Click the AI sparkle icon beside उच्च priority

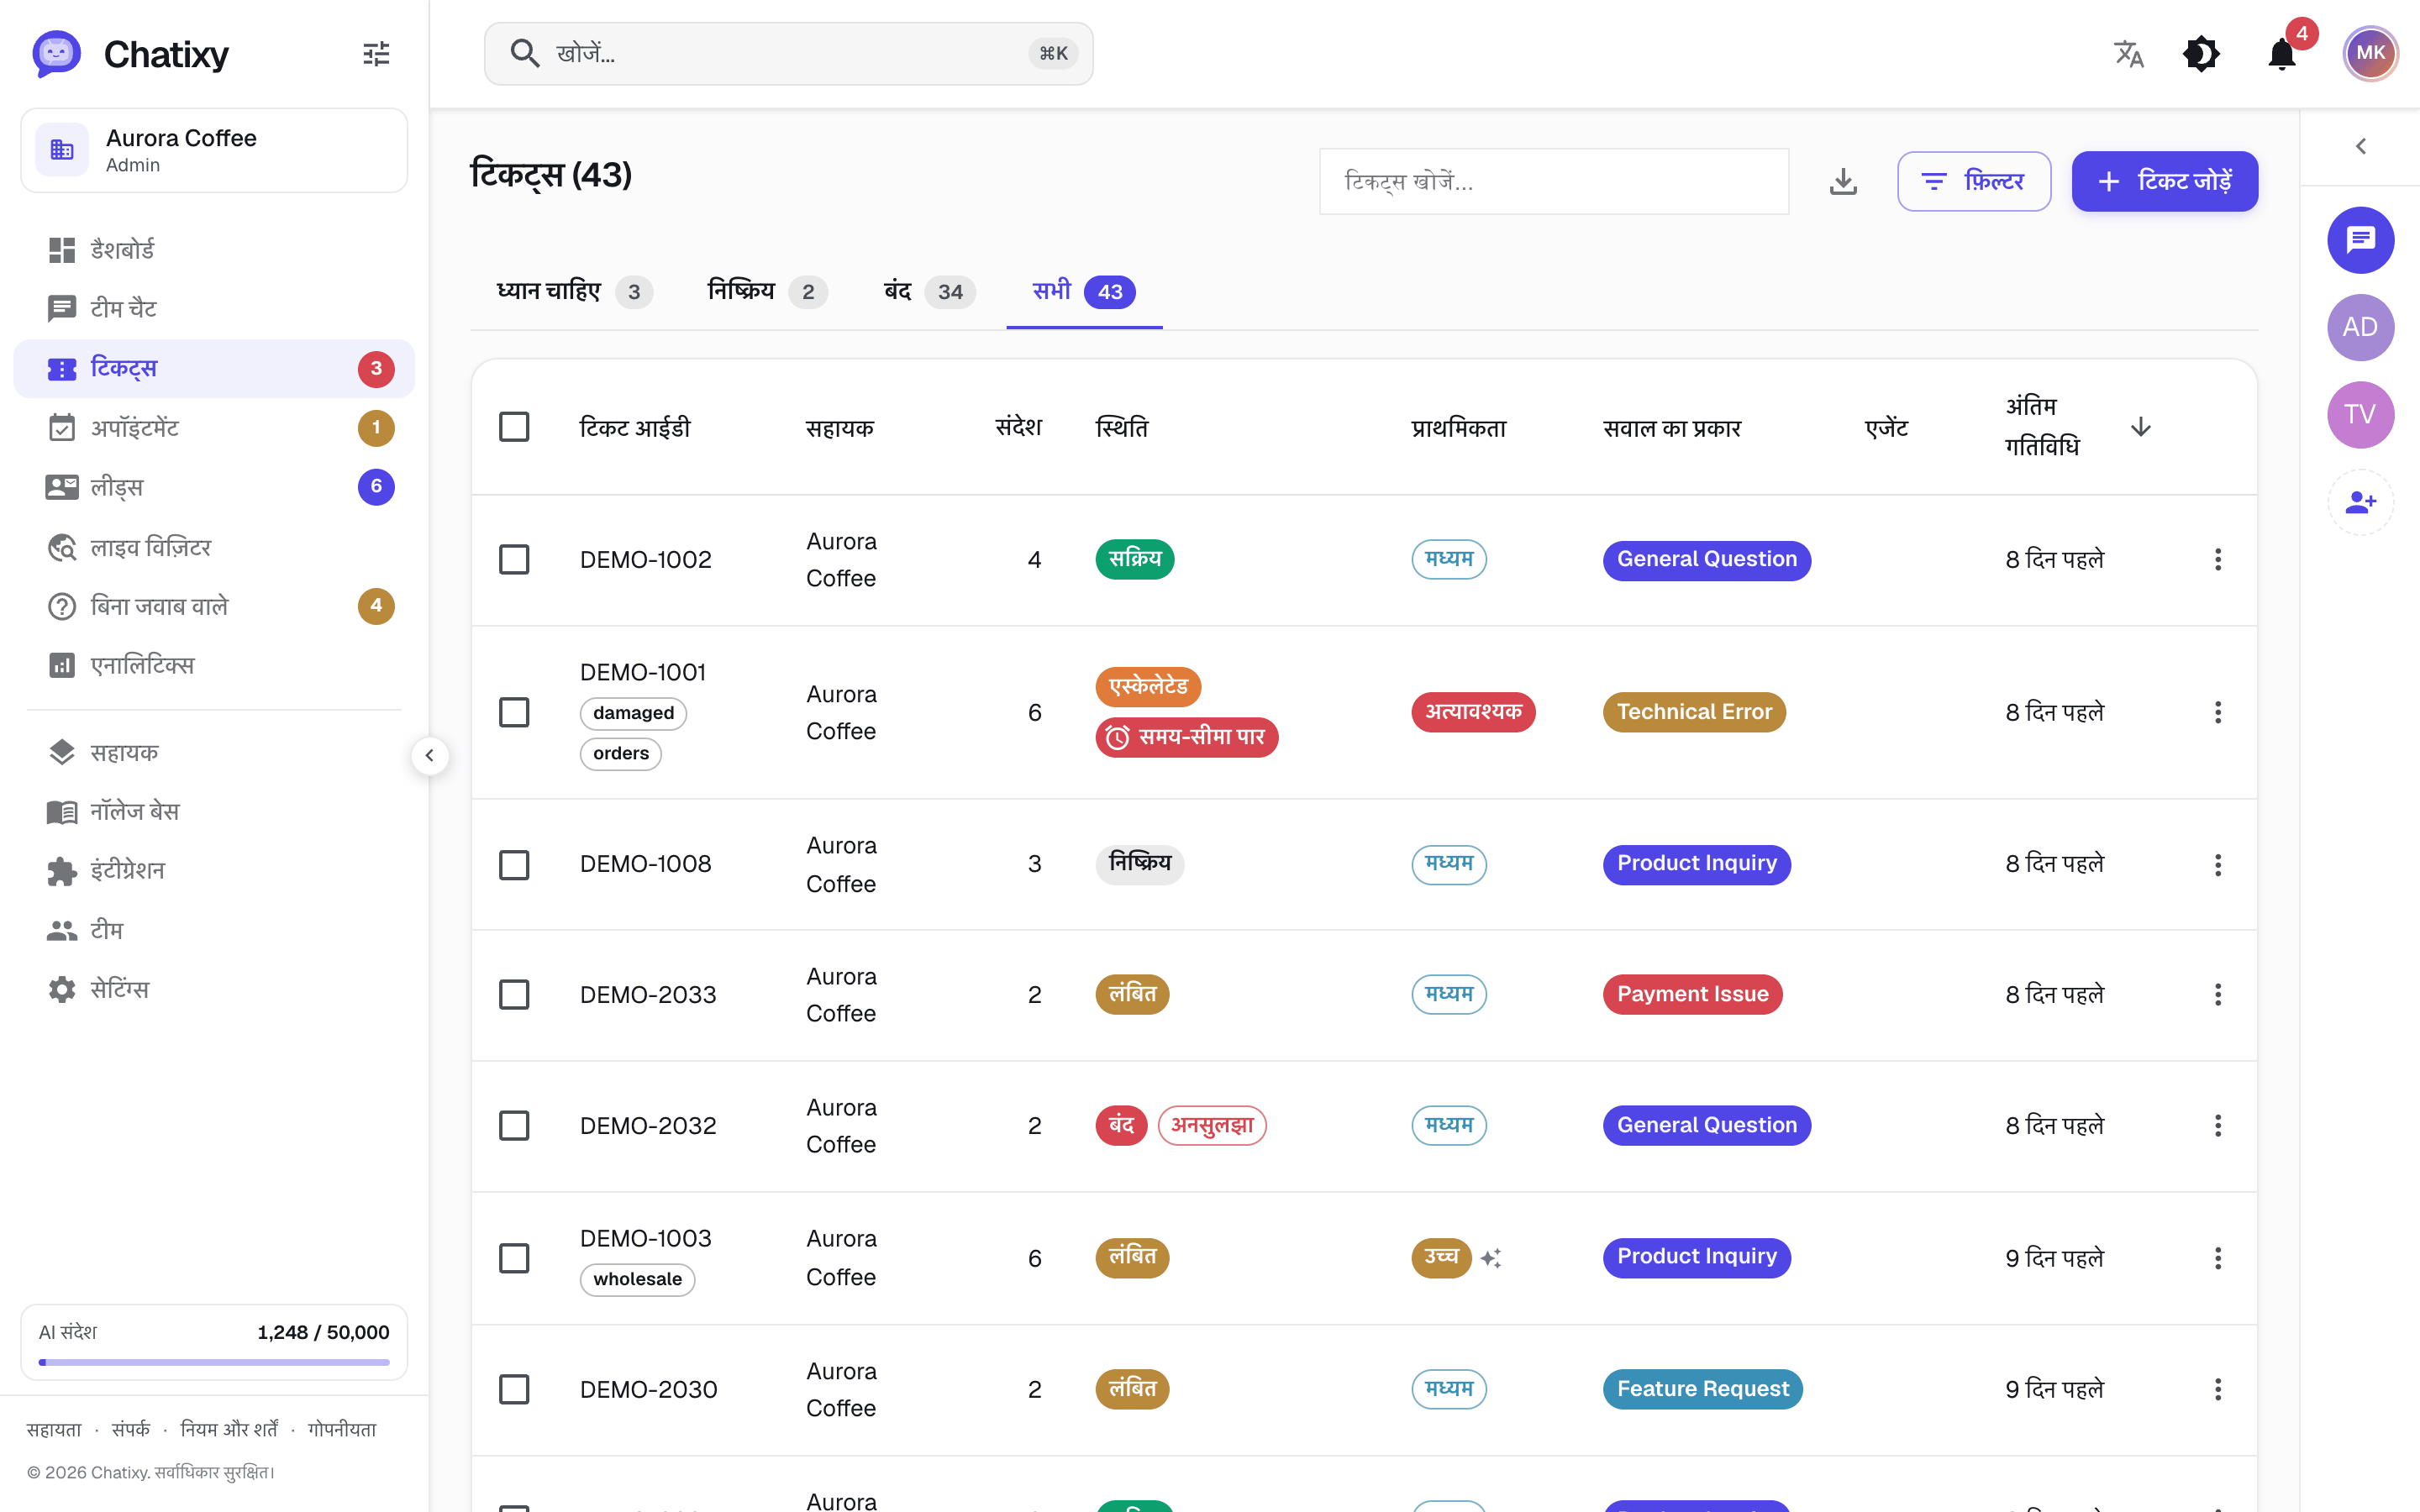click(x=1491, y=1258)
